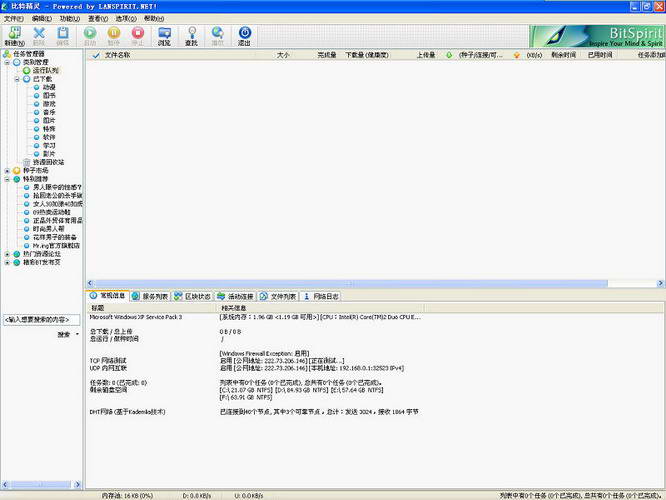Expand the 种子市场 tree node

(x=7, y=170)
